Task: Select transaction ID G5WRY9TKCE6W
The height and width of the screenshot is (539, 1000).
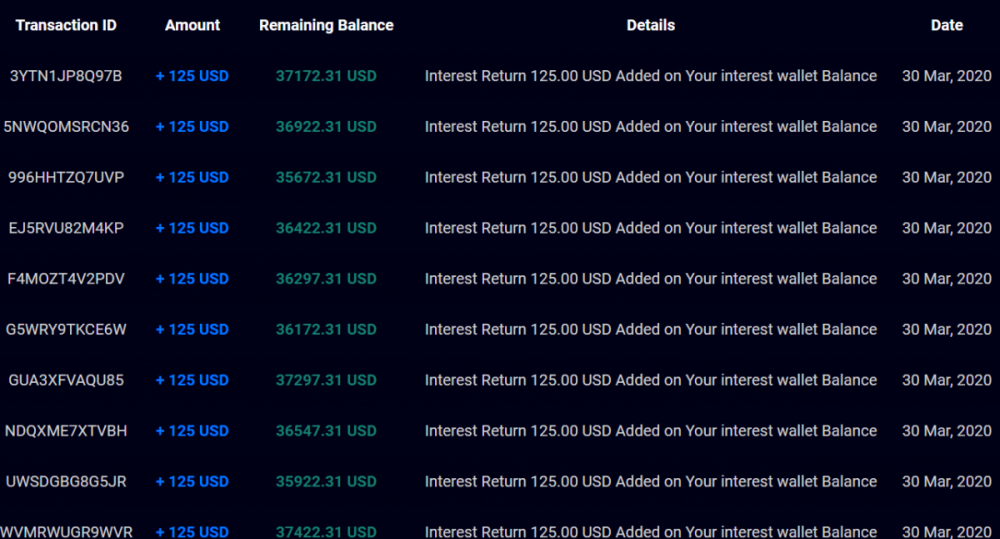Action: click(x=66, y=330)
